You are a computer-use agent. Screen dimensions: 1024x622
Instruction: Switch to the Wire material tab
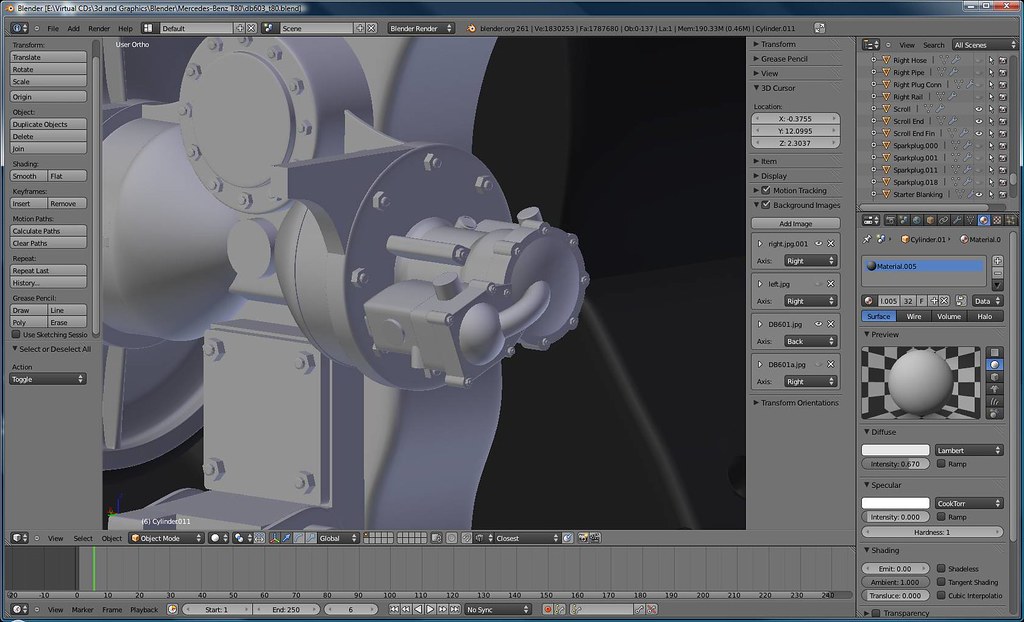914,316
